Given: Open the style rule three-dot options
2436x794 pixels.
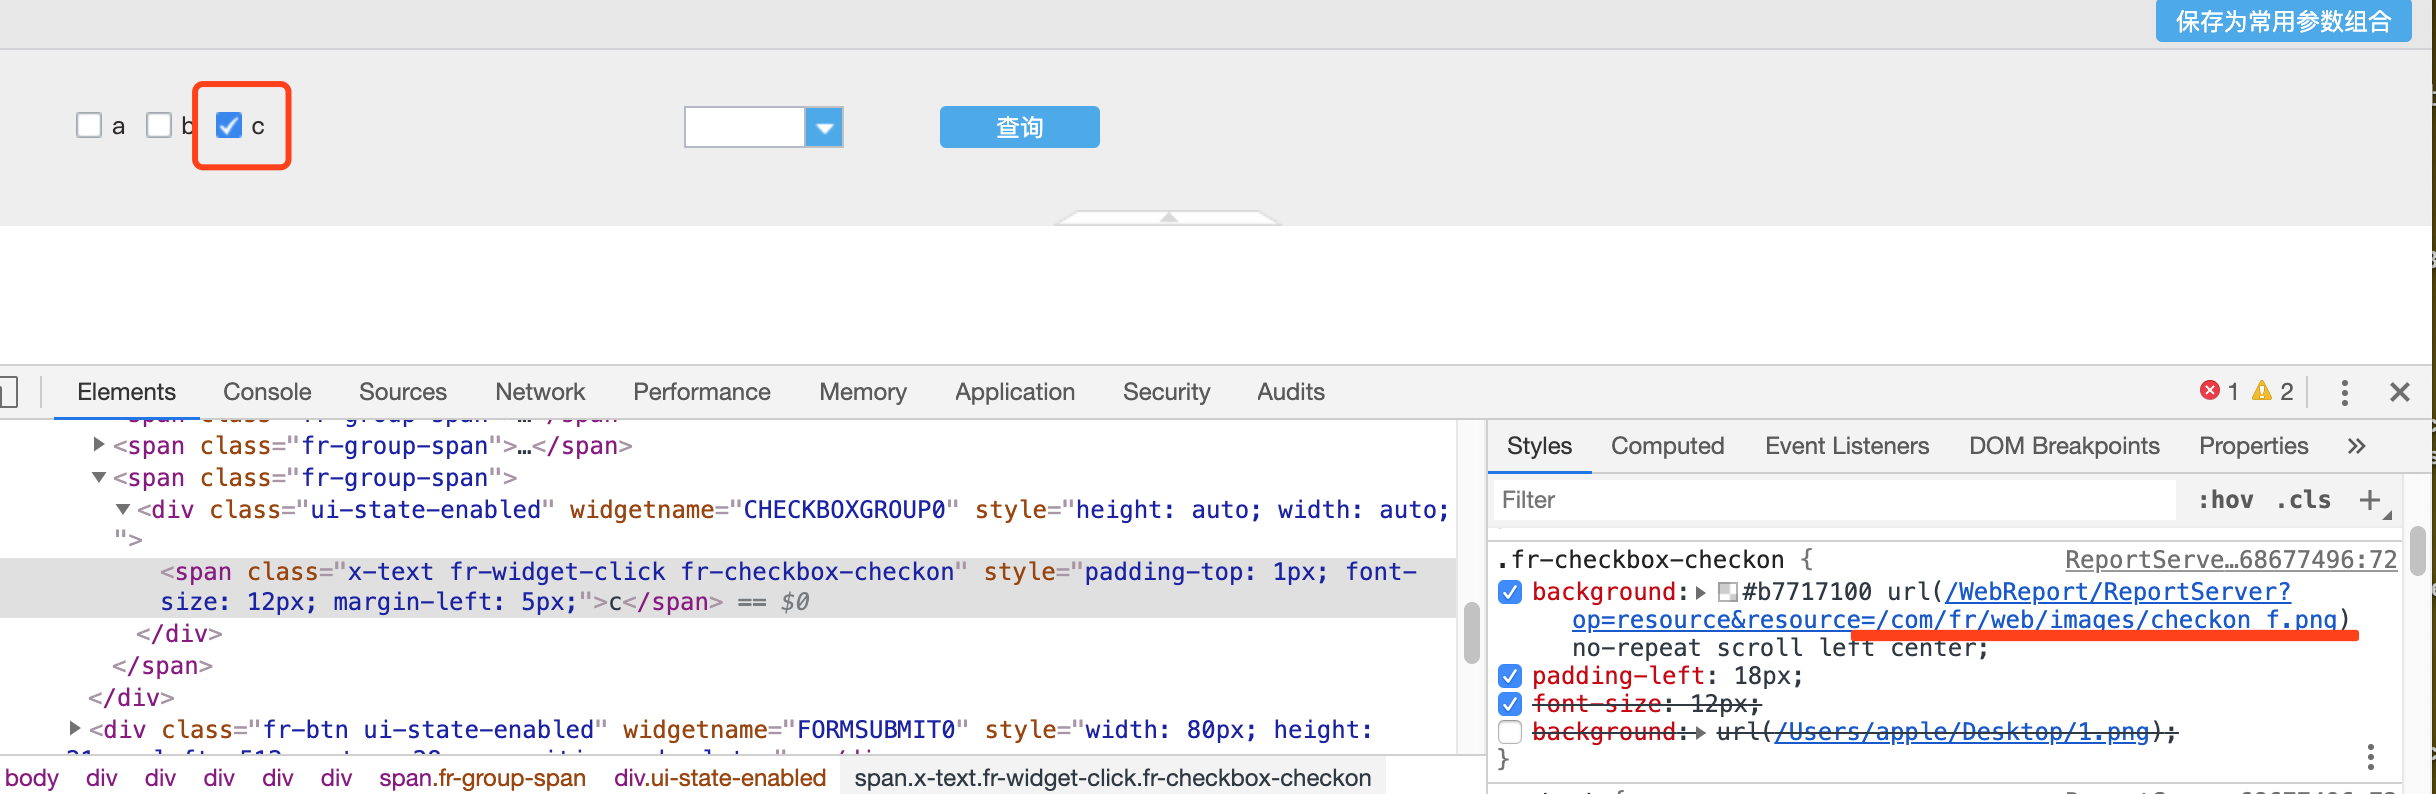Looking at the screenshot, I should click(2370, 757).
